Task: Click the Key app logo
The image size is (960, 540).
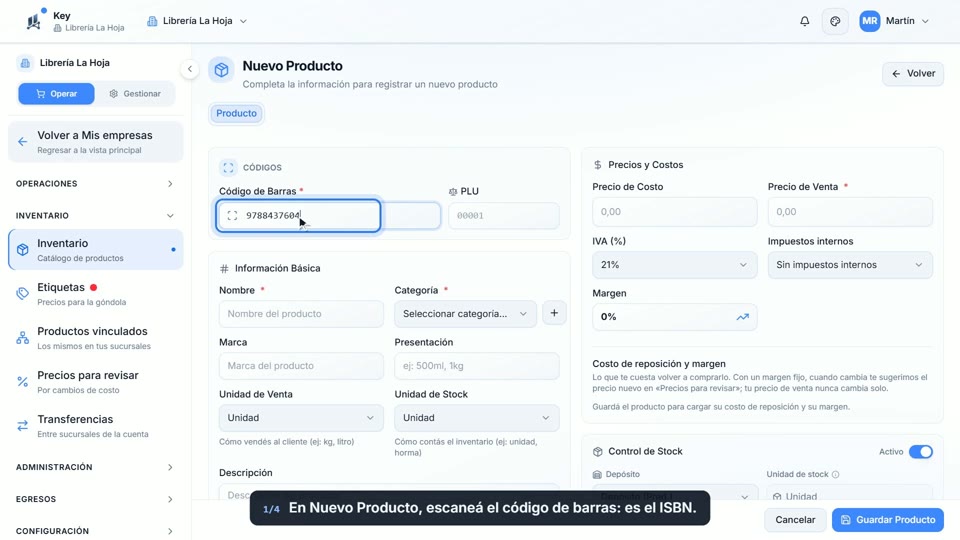Action: click(34, 21)
